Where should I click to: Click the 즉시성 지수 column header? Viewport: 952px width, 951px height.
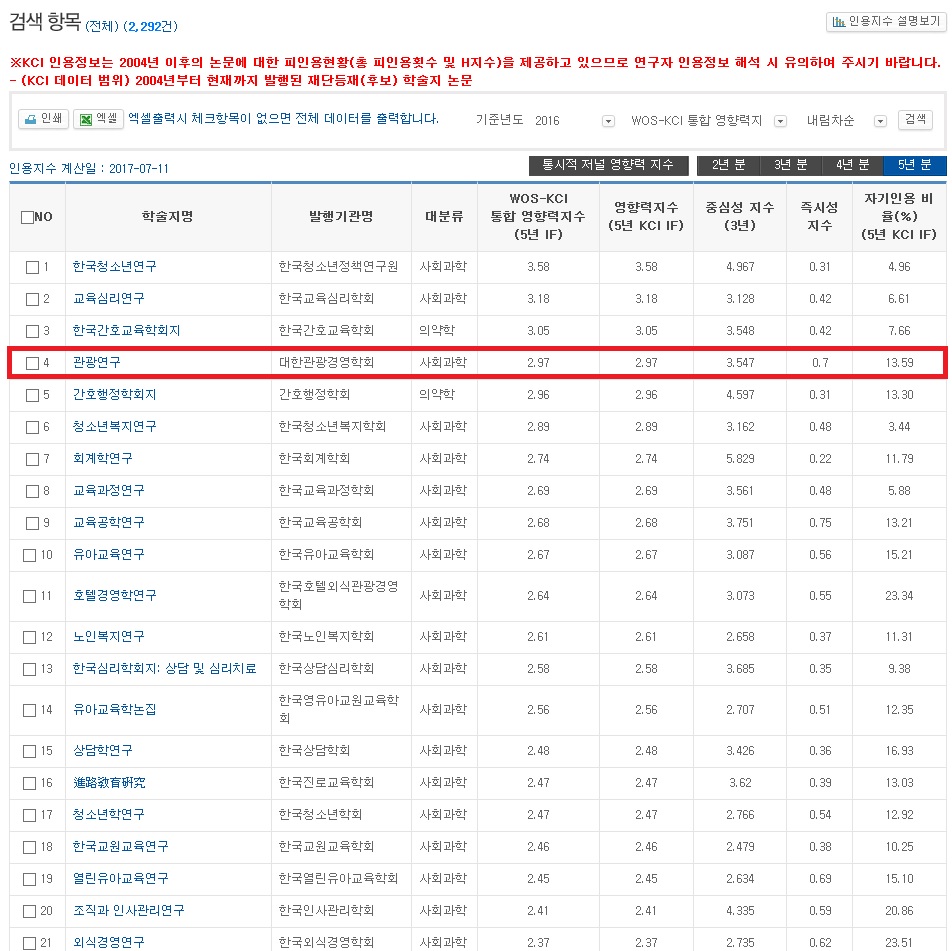819,217
